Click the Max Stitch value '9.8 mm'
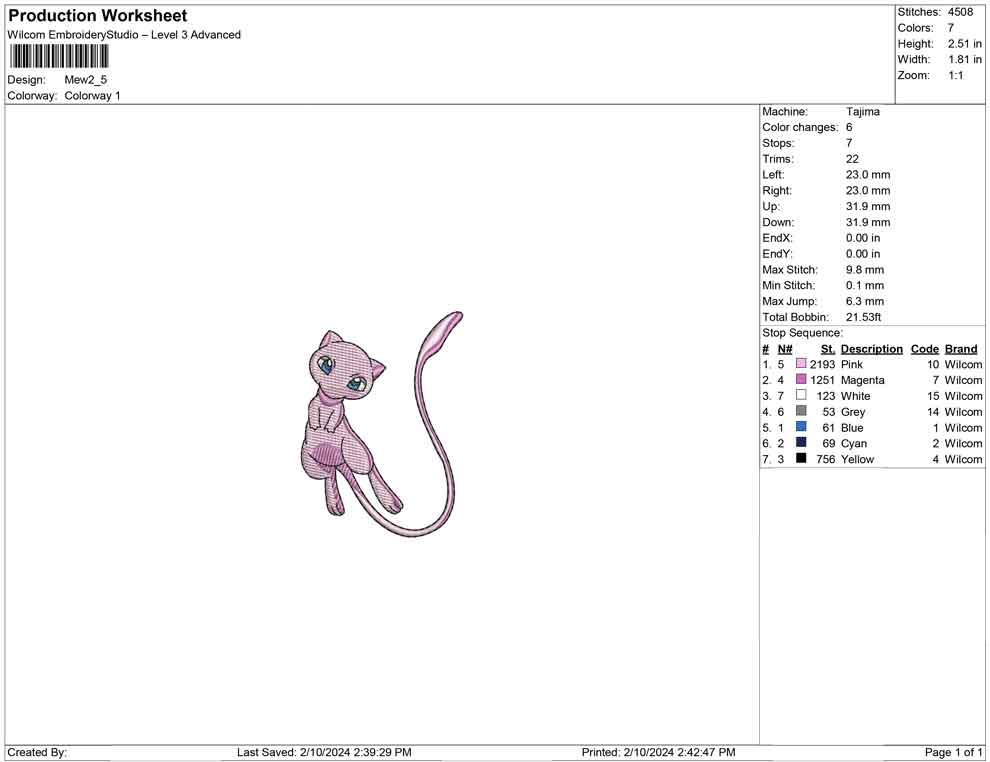The image size is (990, 762). [x=865, y=270]
